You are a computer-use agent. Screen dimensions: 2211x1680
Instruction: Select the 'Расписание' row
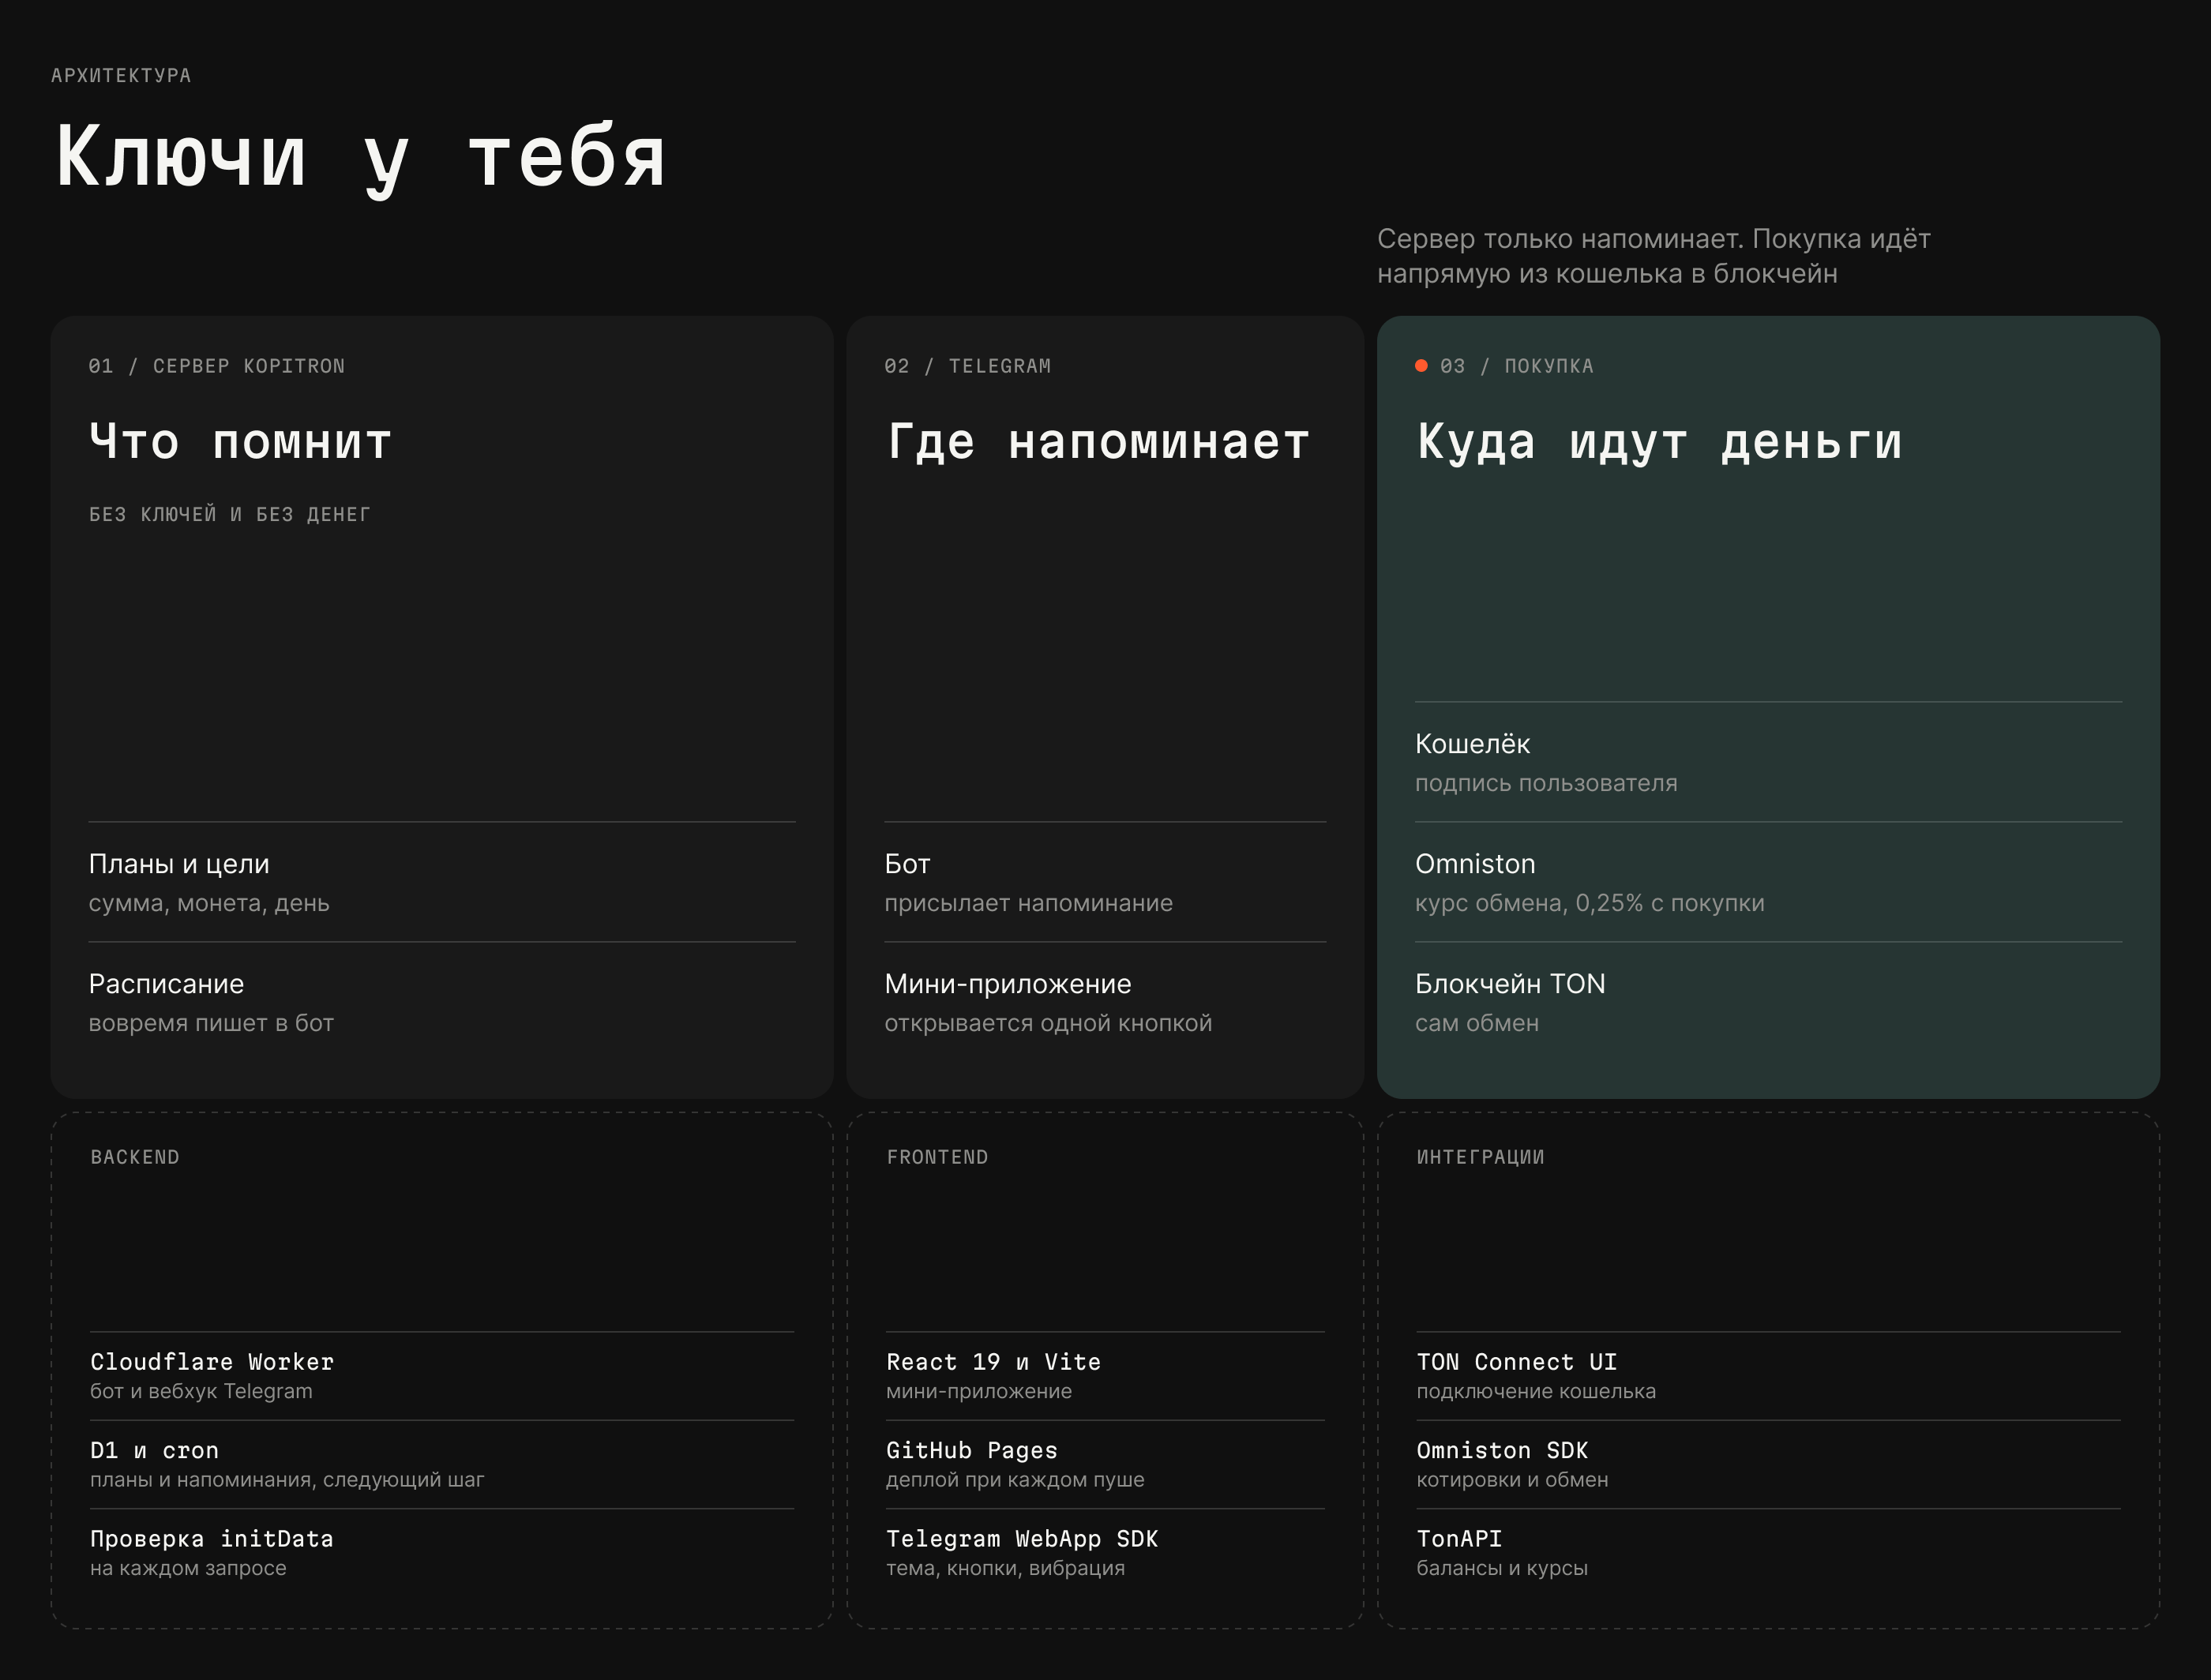tap(442, 1002)
